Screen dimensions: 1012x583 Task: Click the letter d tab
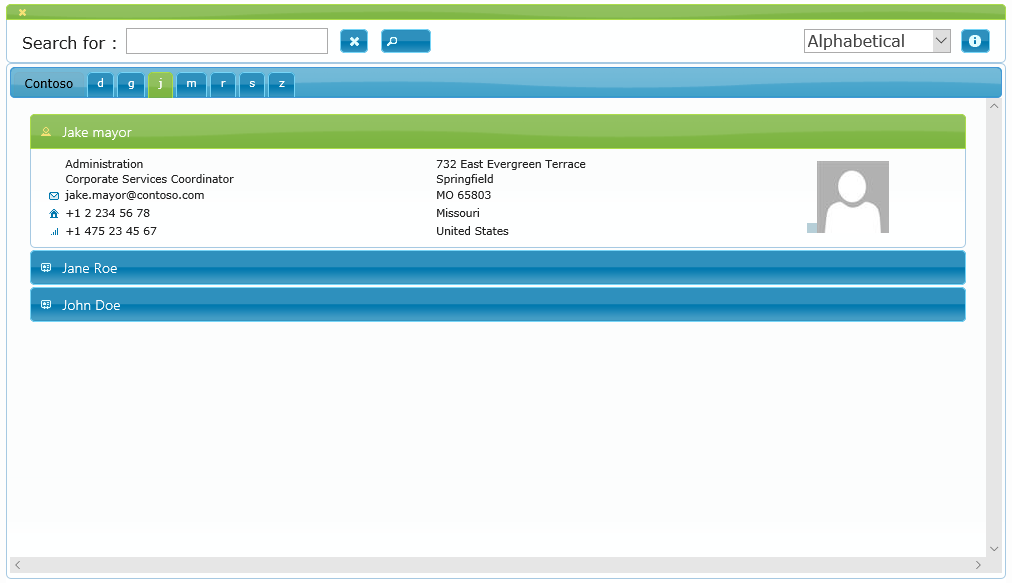click(100, 84)
